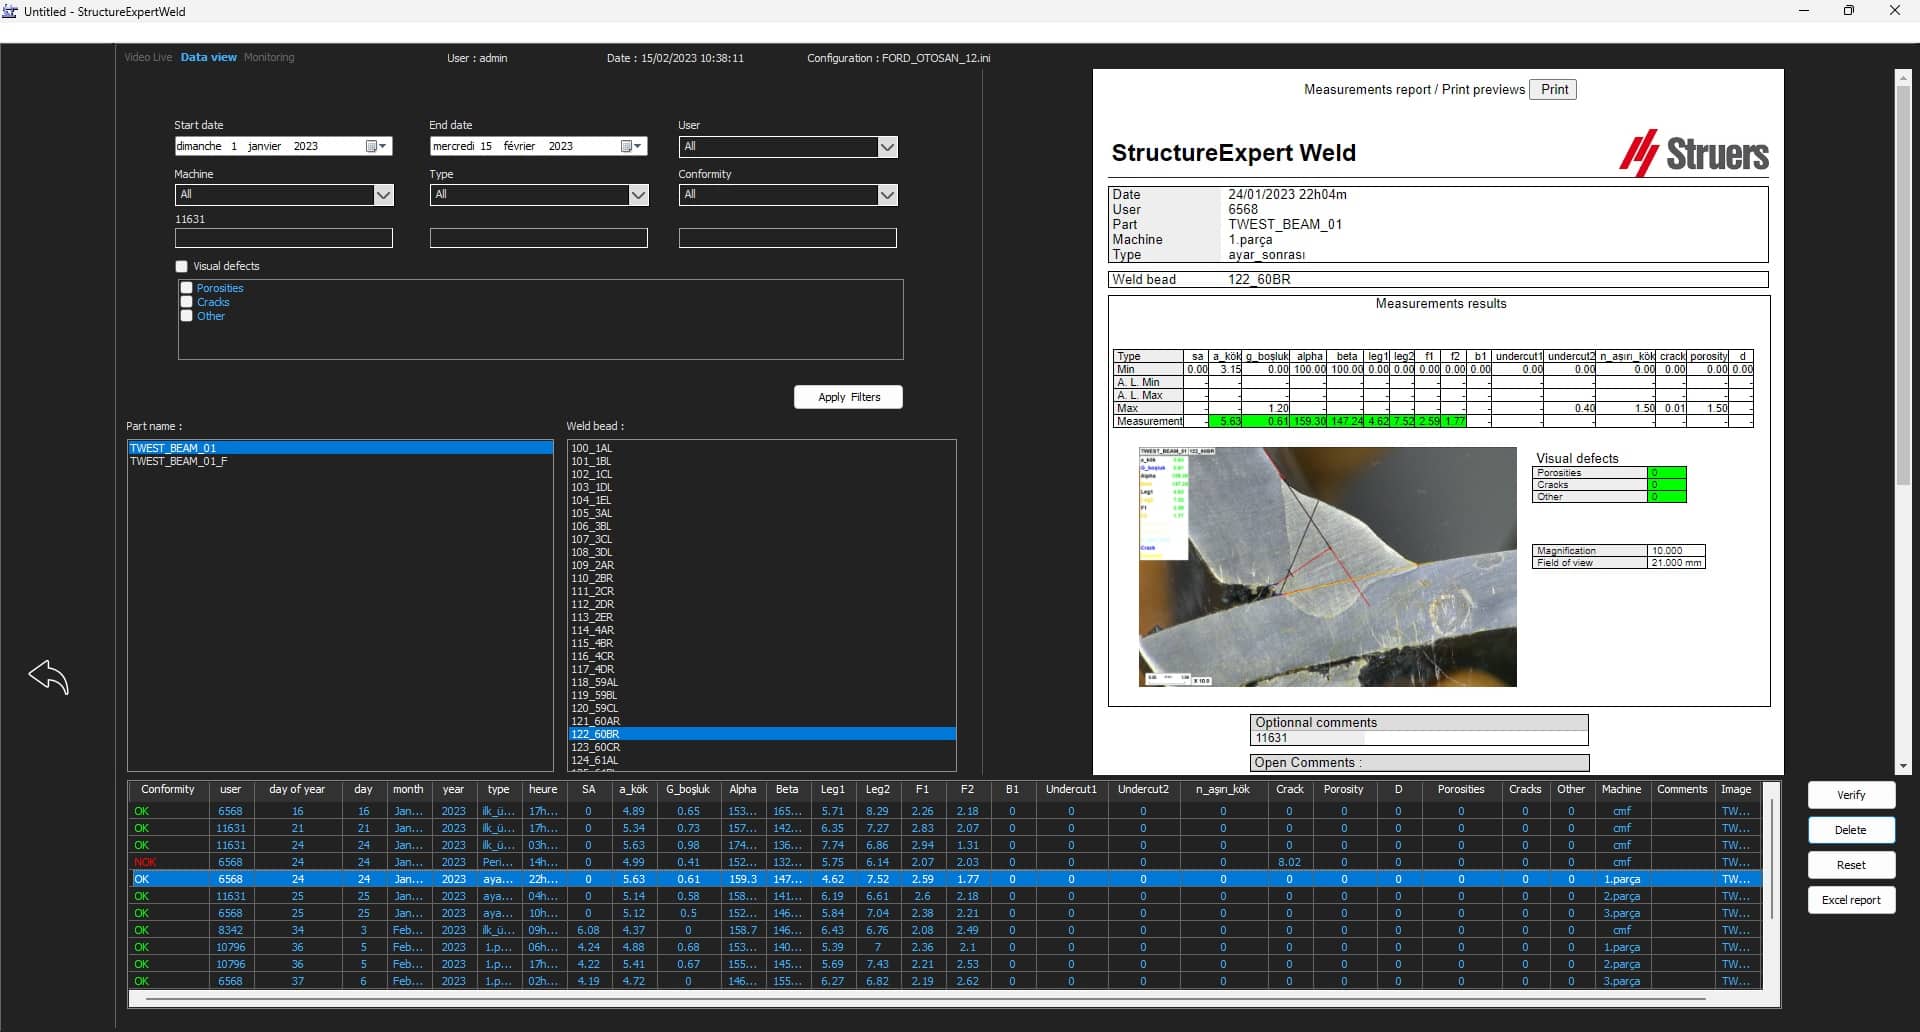Click the Verify button
1920x1032 pixels.
coord(1851,795)
